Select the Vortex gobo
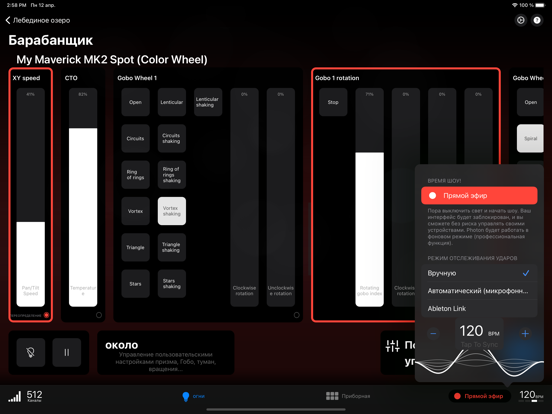Image resolution: width=552 pixels, height=414 pixels. click(136, 211)
